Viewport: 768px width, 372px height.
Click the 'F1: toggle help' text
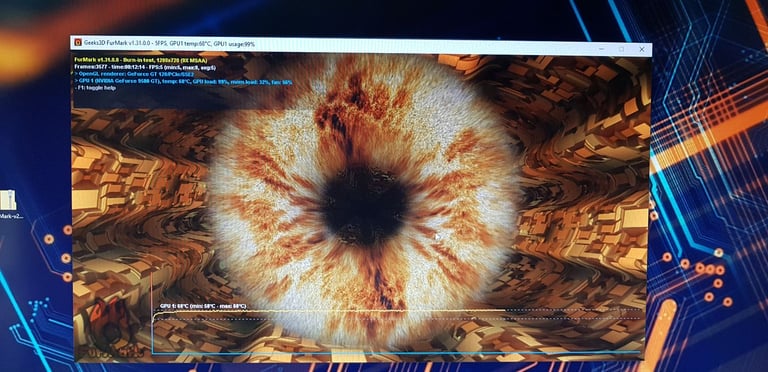click(96, 89)
